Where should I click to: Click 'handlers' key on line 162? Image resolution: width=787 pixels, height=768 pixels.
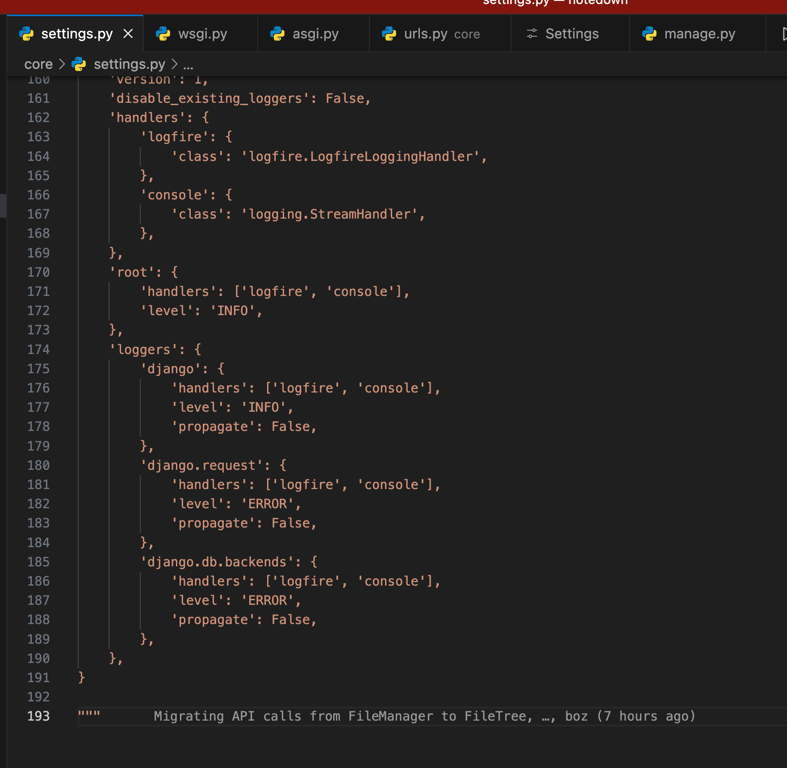(x=147, y=118)
